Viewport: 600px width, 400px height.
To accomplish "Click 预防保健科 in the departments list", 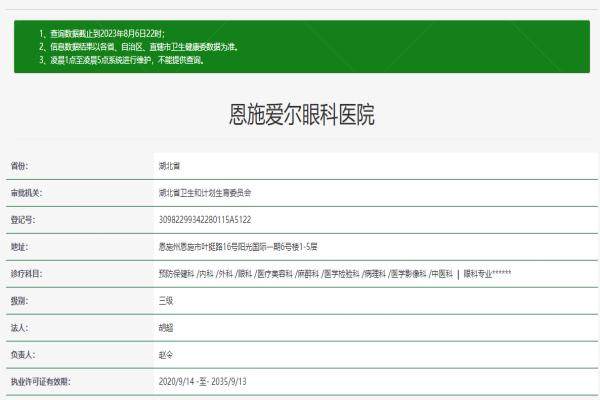I will pos(176,274).
